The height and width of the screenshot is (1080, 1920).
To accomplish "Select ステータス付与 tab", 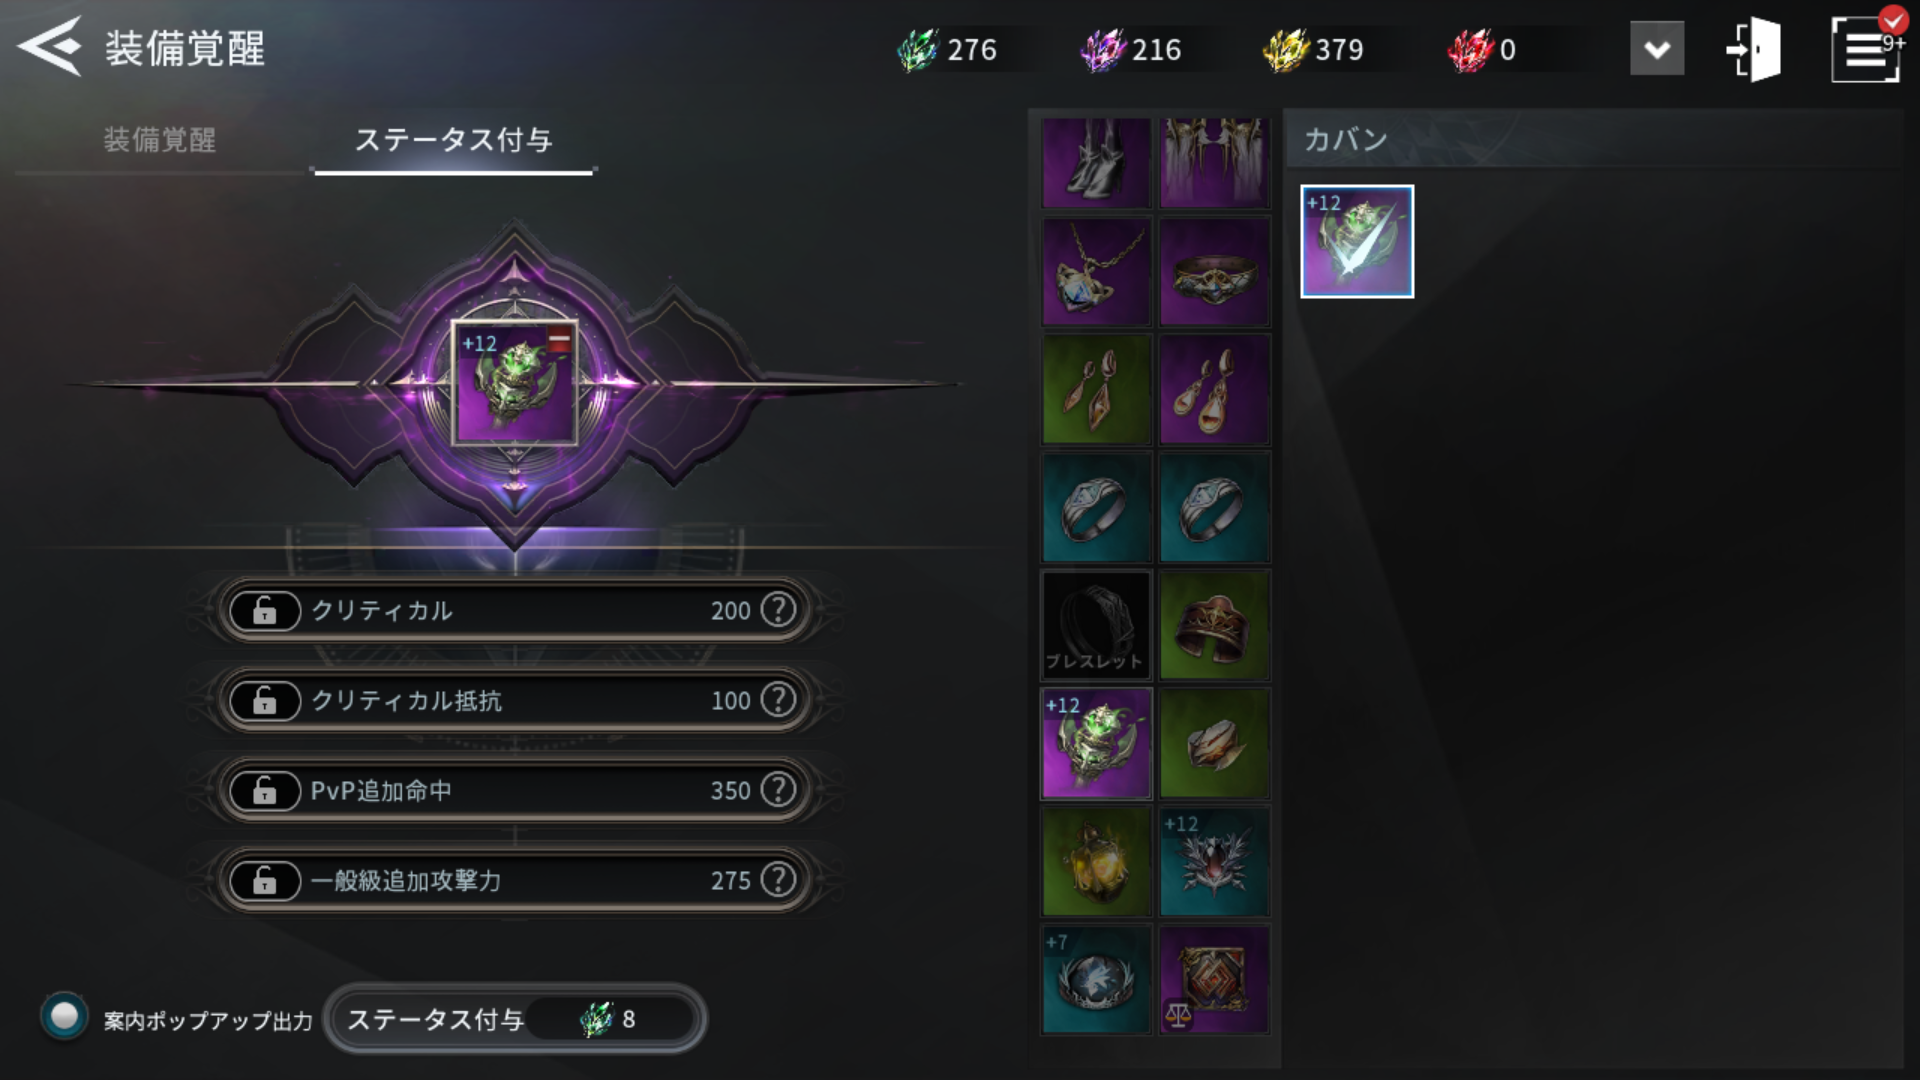I will coord(454,140).
